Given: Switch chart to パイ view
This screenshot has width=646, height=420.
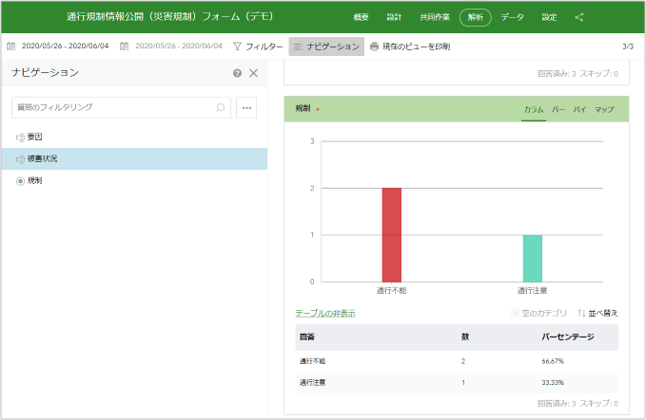Looking at the screenshot, I should [580, 109].
